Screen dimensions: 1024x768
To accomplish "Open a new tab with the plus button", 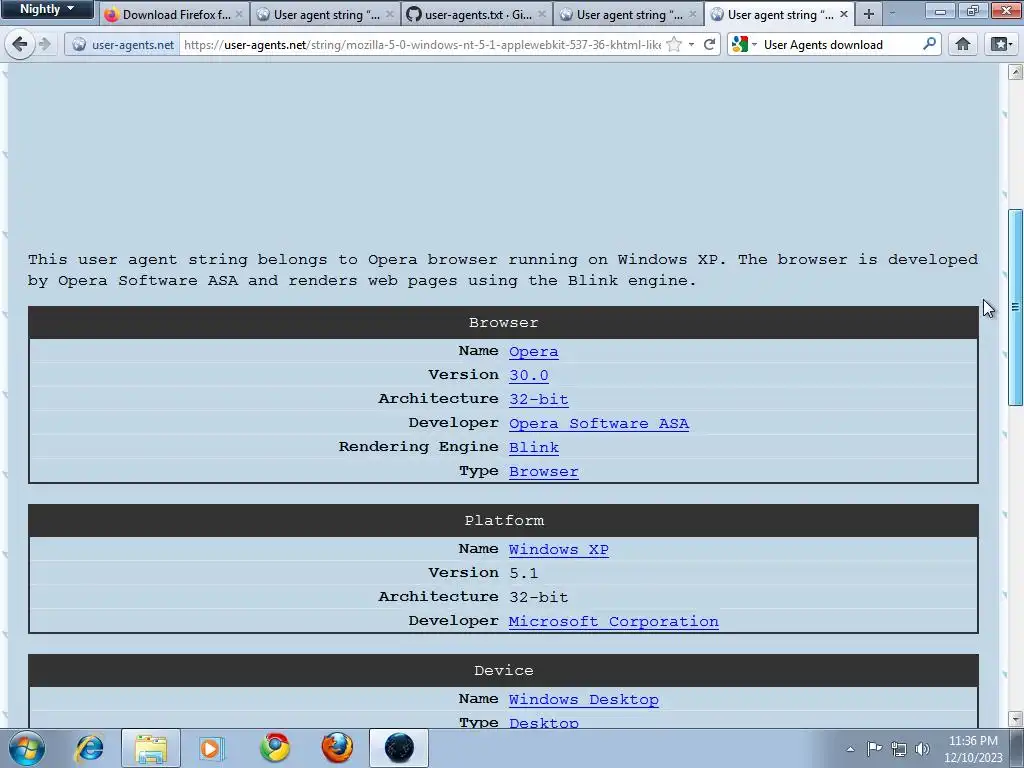I will point(869,14).
